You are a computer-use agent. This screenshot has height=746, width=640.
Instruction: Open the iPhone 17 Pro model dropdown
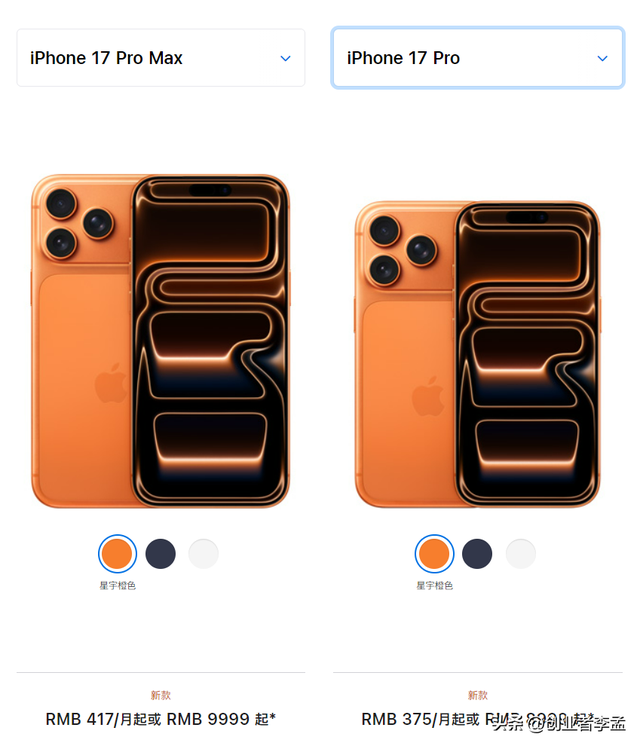pyautogui.click(x=478, y=58)
